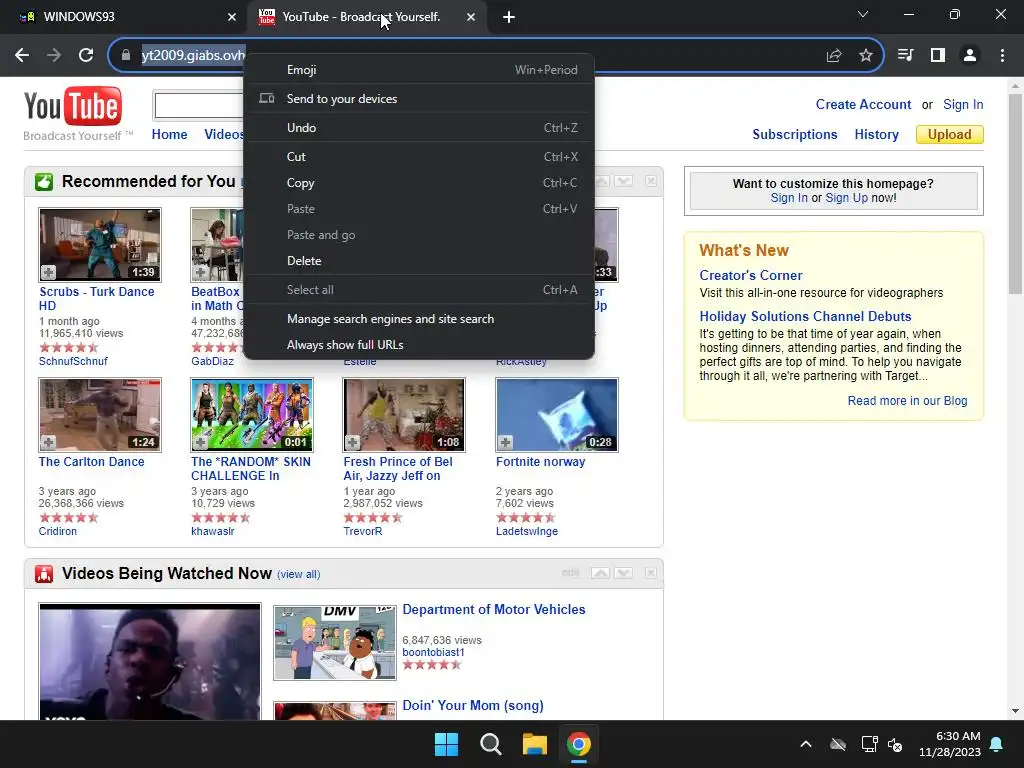1024x768 pixels.
Task: Open the Scrubs - Turk Dance thumbnail
Action: coord(100,245)
